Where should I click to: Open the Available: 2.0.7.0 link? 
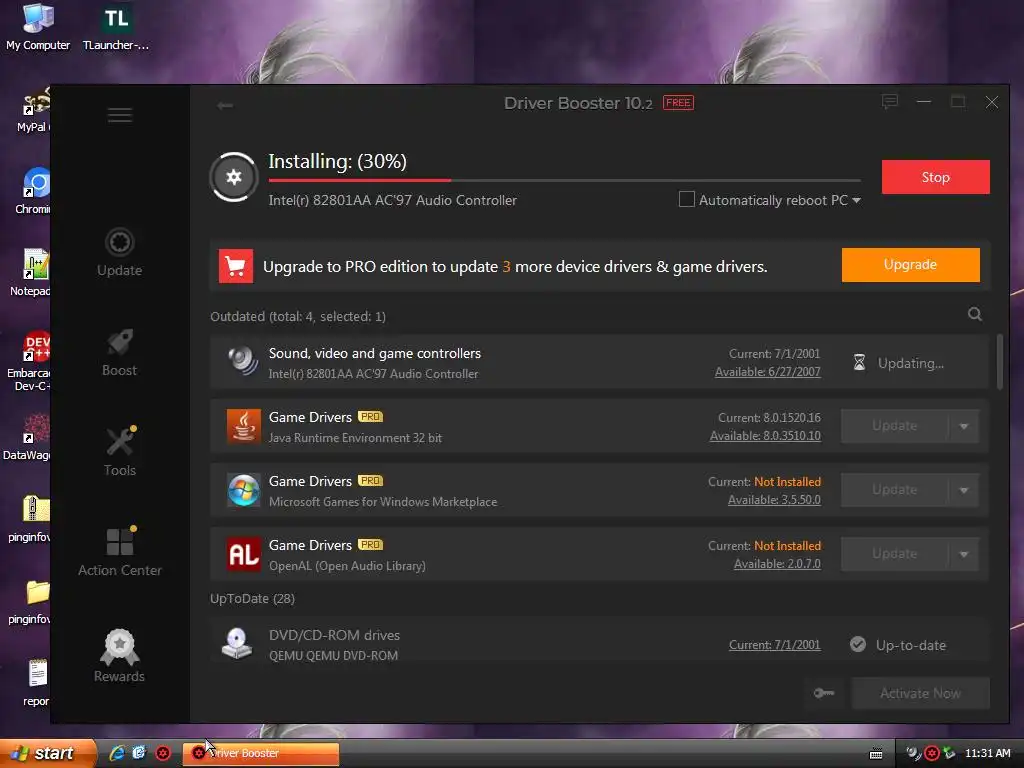pos(777,564)
